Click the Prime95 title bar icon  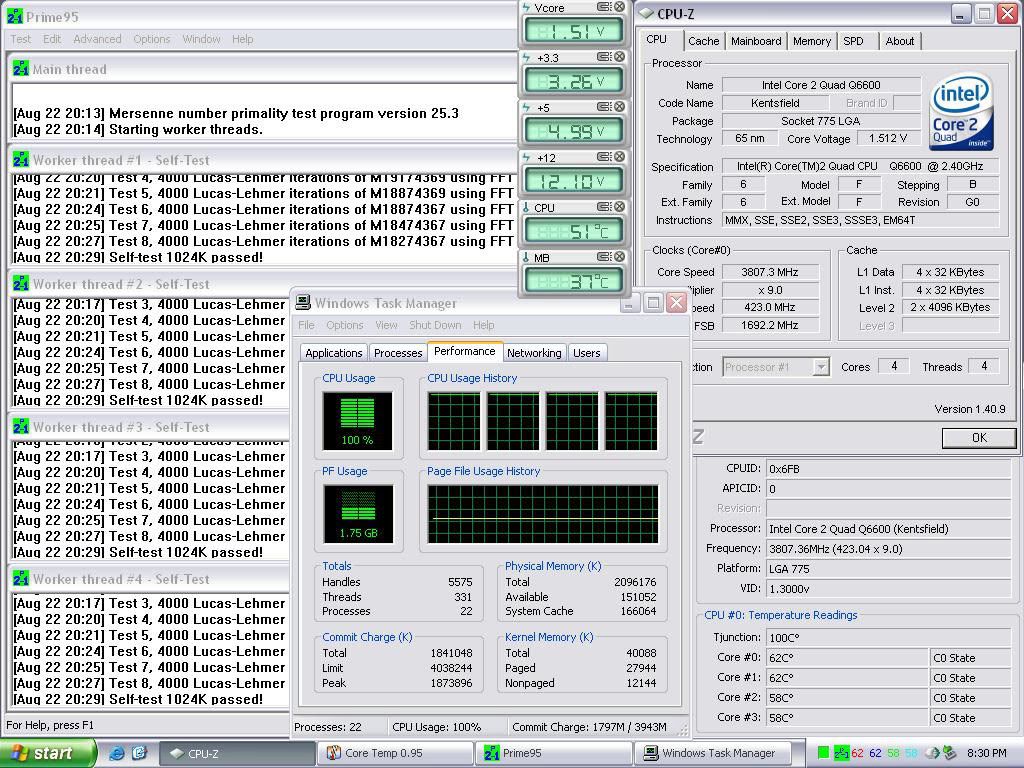coord(14,16)
